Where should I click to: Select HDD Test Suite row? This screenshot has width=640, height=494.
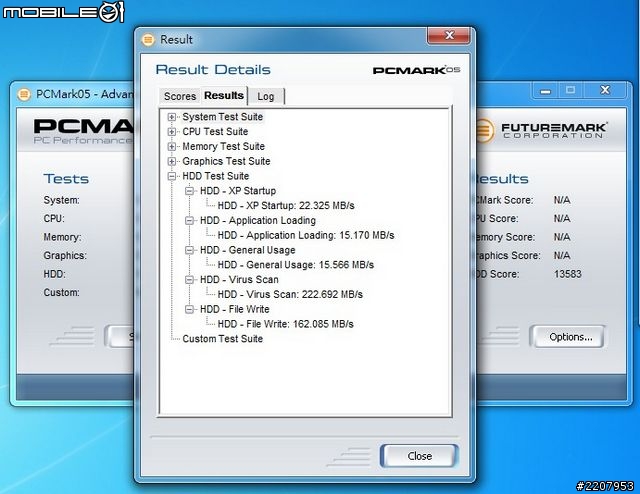[216, 176]
